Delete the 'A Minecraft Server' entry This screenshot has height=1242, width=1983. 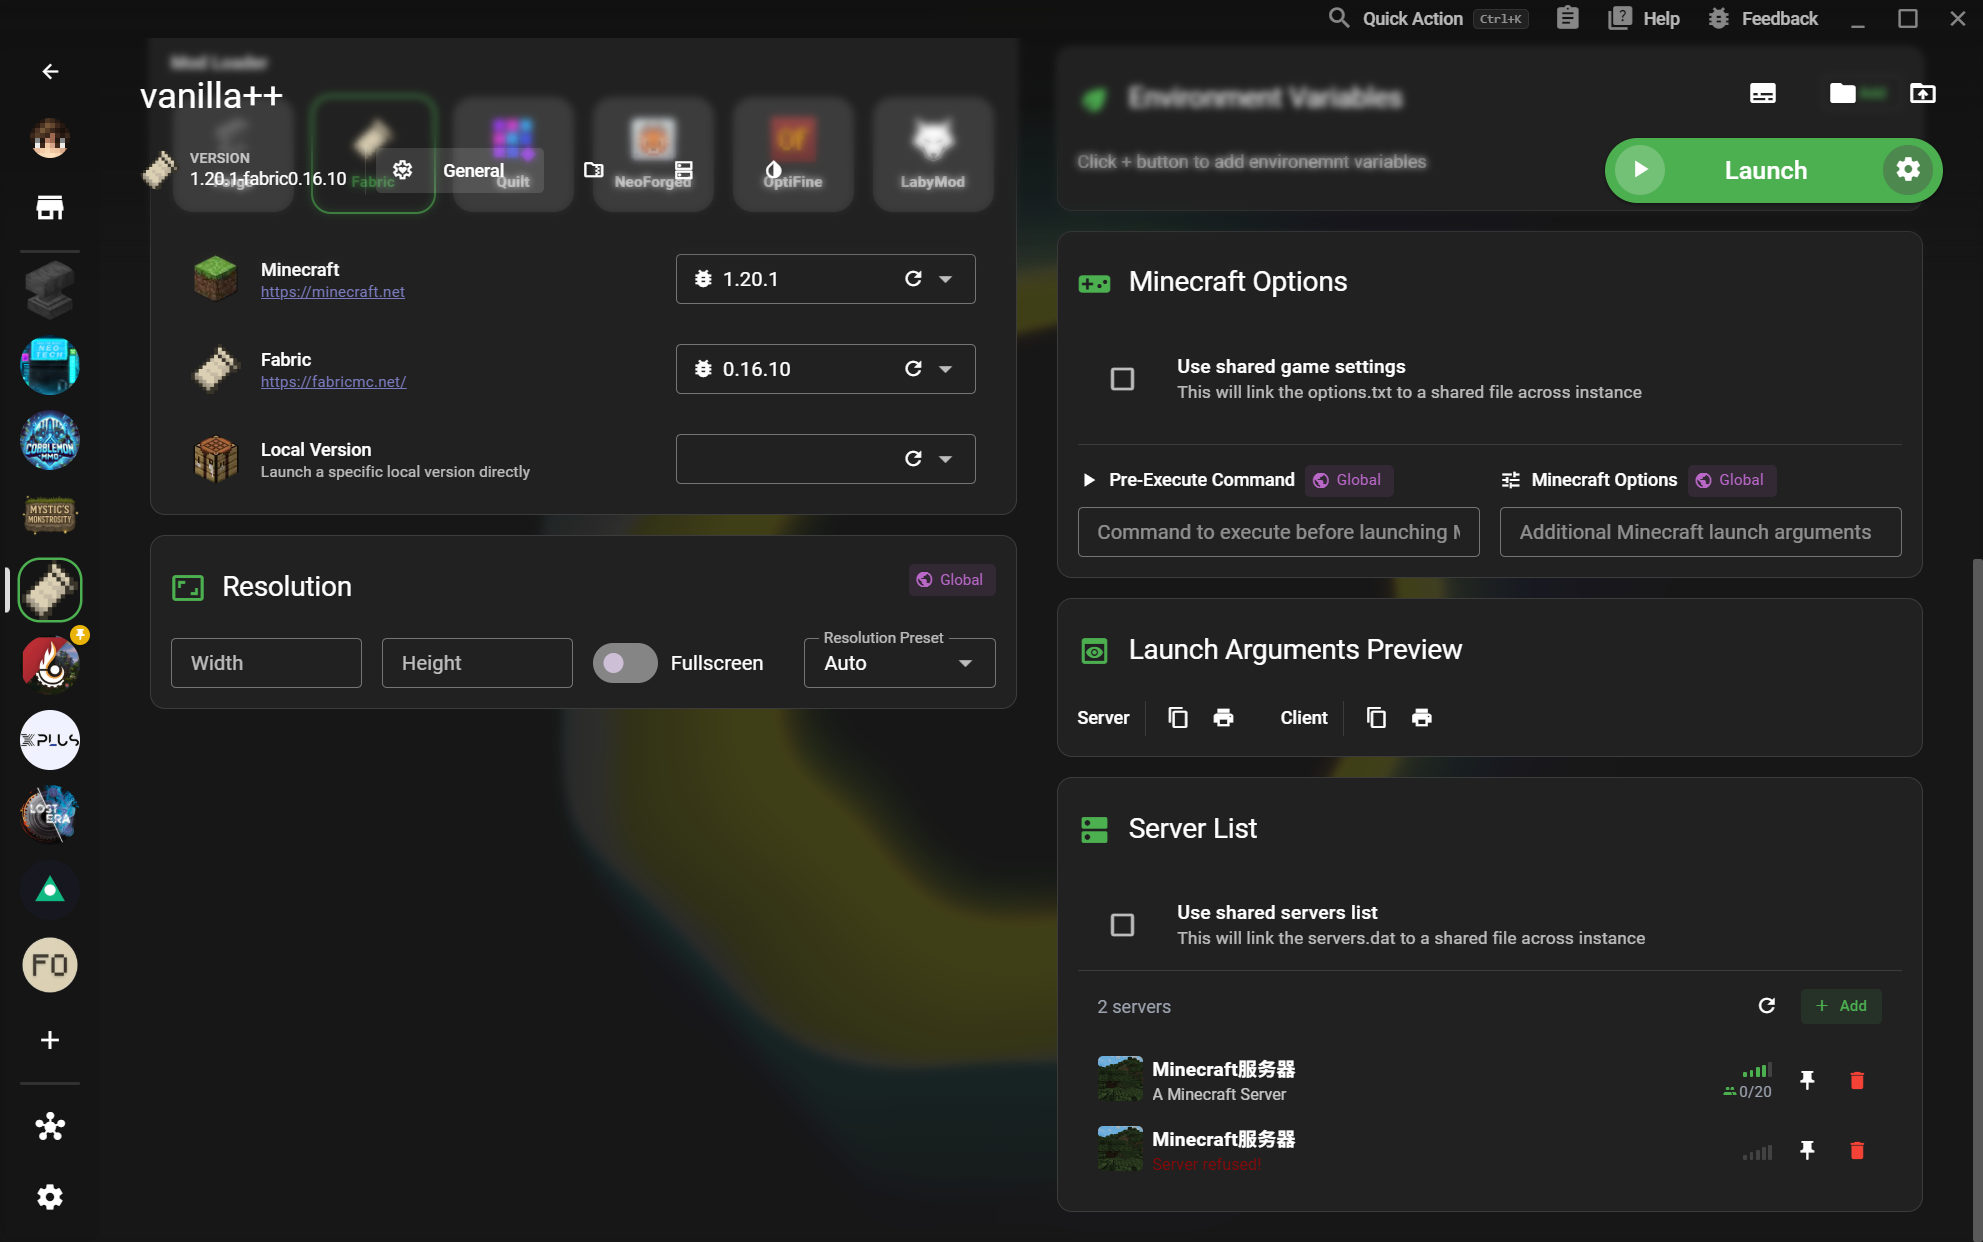[1857, 1080]
